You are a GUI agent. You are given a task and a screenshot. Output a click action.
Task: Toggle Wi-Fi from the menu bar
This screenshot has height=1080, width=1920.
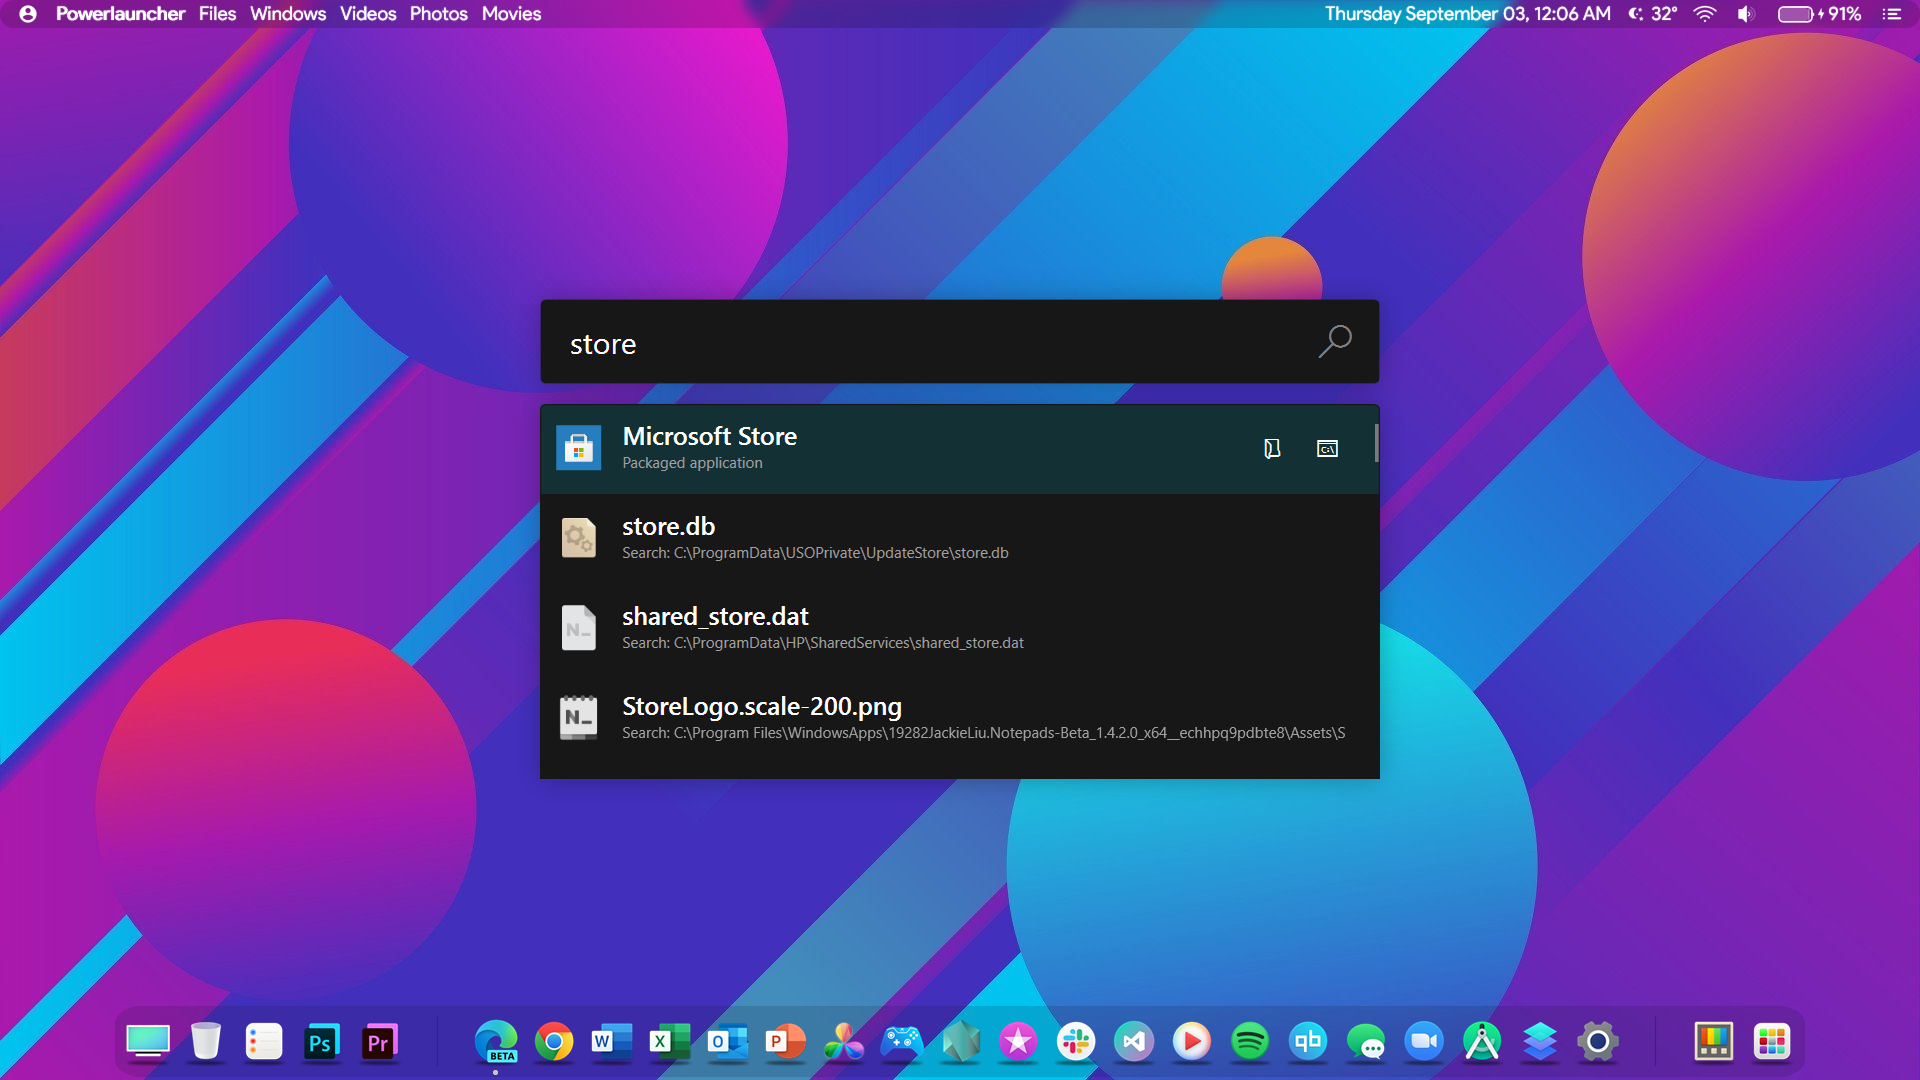[x=1703, y=13]
